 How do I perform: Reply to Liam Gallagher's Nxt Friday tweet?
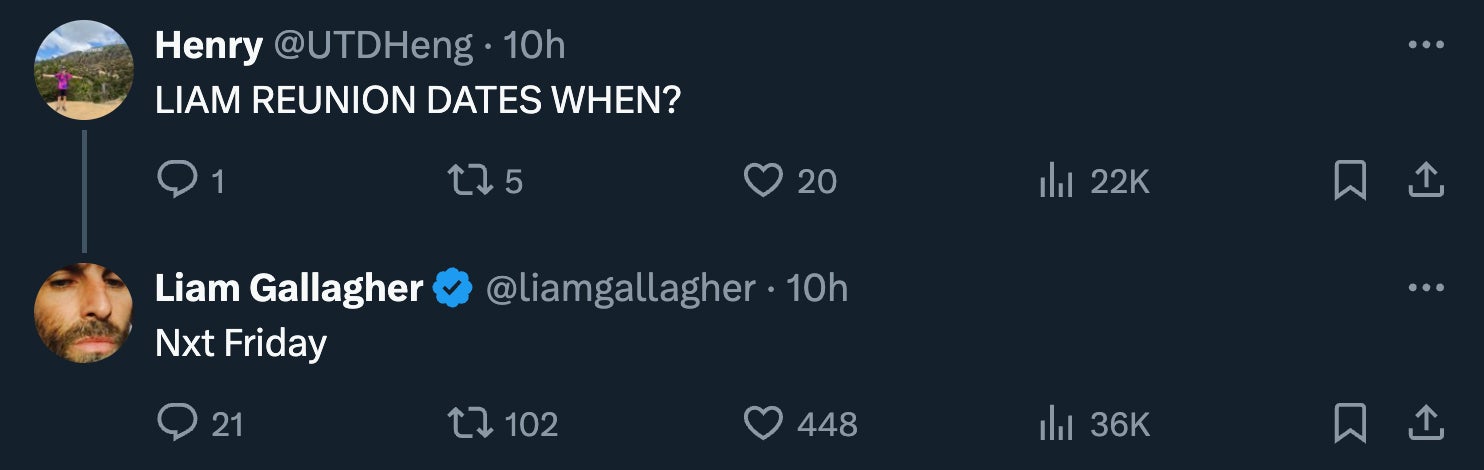point(176,424)
